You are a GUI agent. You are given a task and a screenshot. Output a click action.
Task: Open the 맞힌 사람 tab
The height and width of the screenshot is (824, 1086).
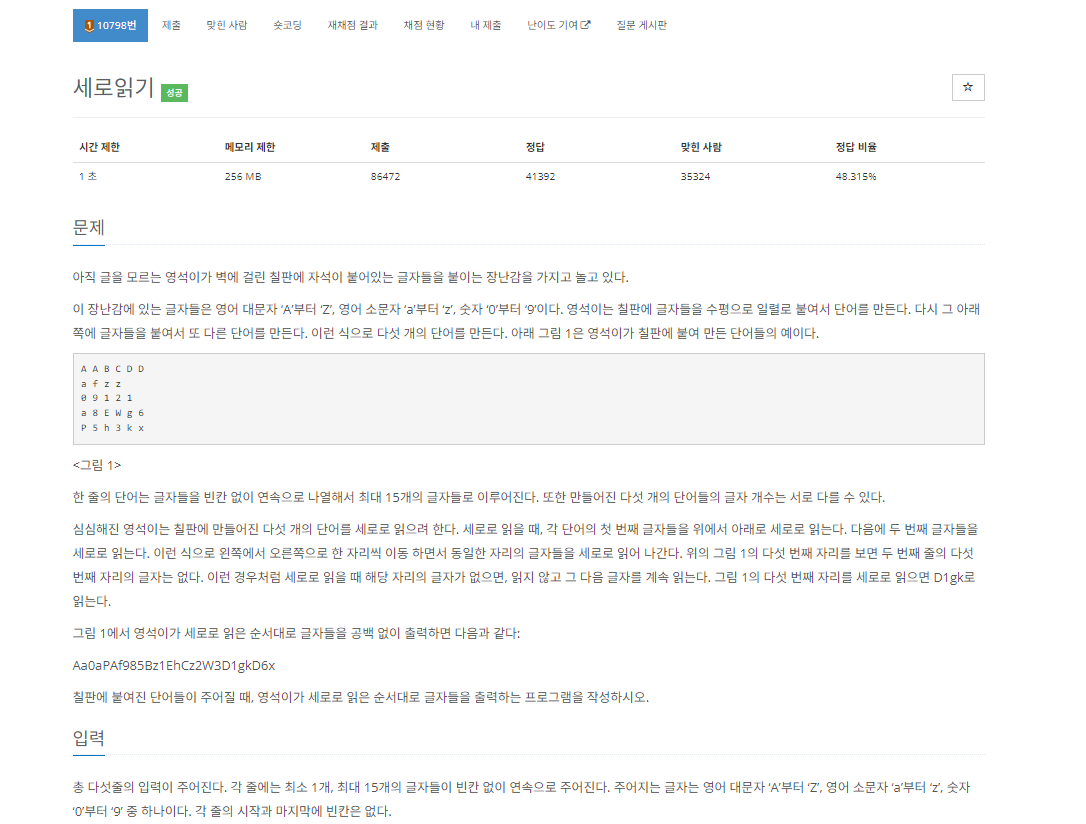coord(226,26)
